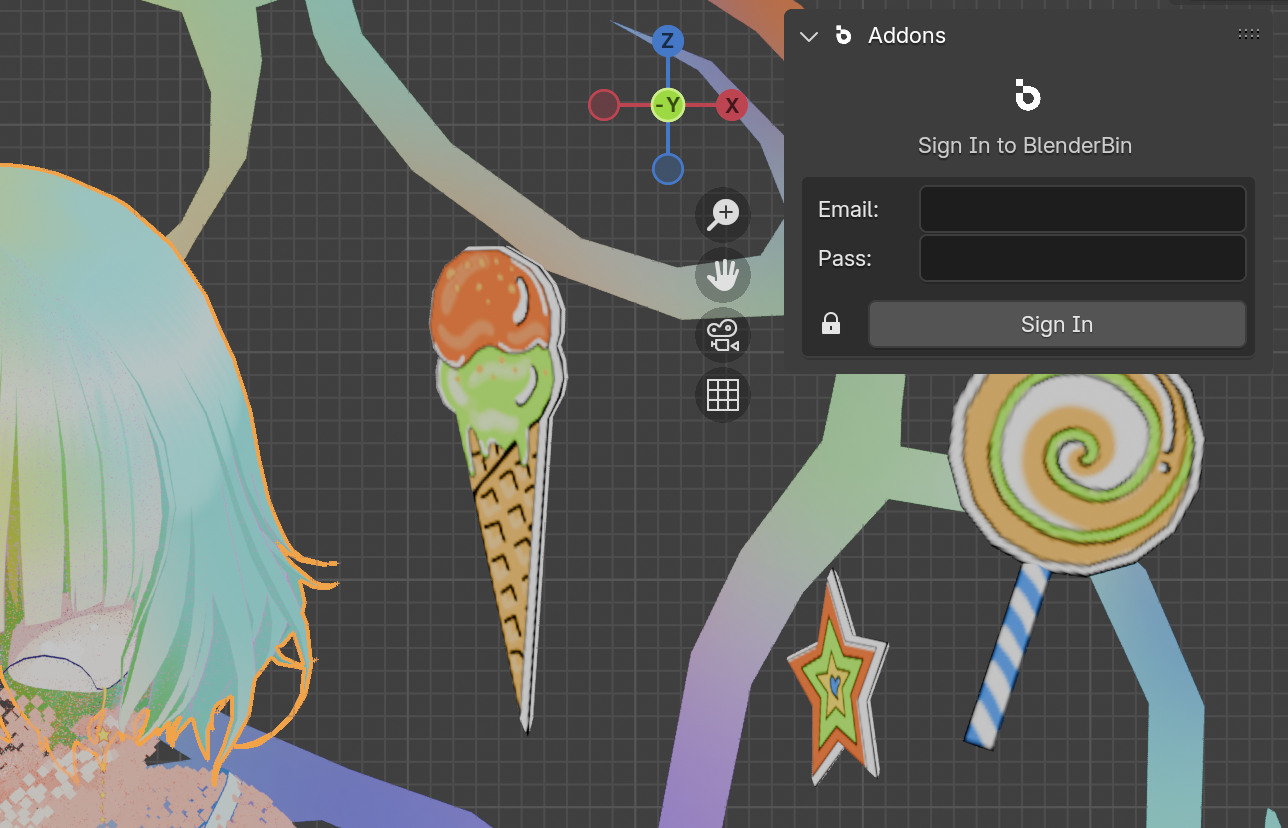Click the padlock icon next to Sign In
This screenshot has height=828, width=1288.
tap(831, 324)
